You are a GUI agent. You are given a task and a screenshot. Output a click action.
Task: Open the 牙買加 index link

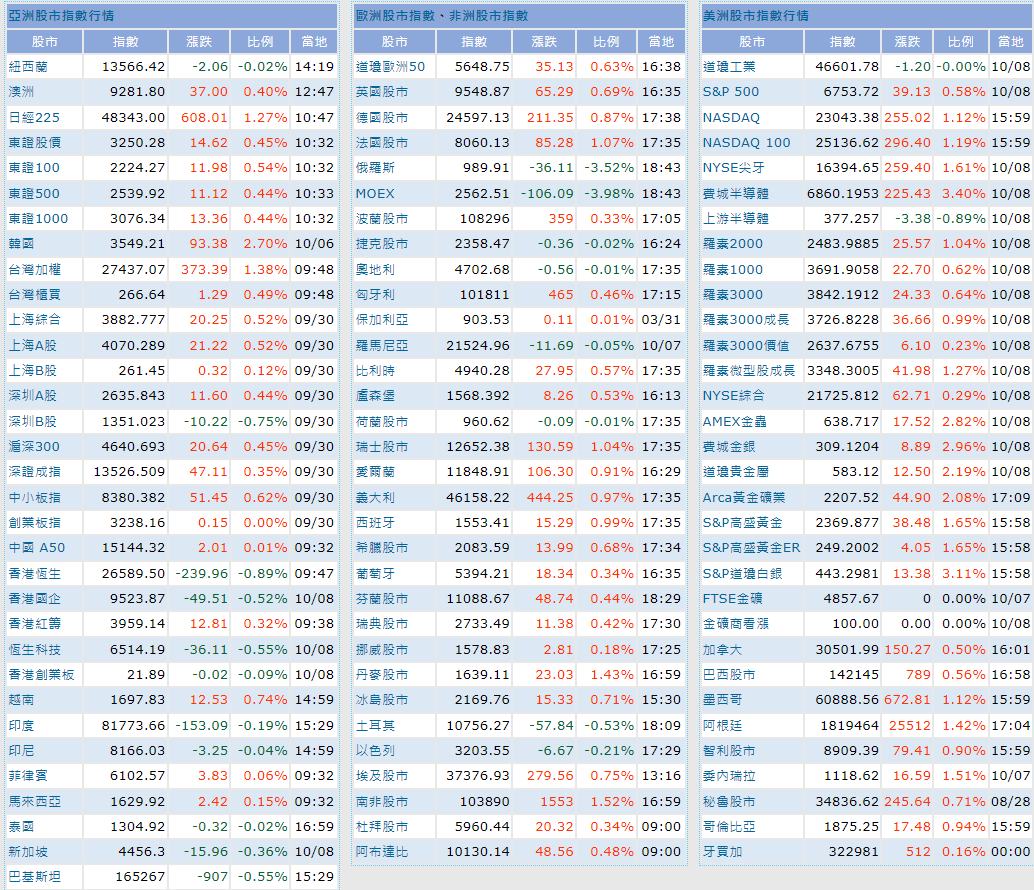tap(722, 852)
